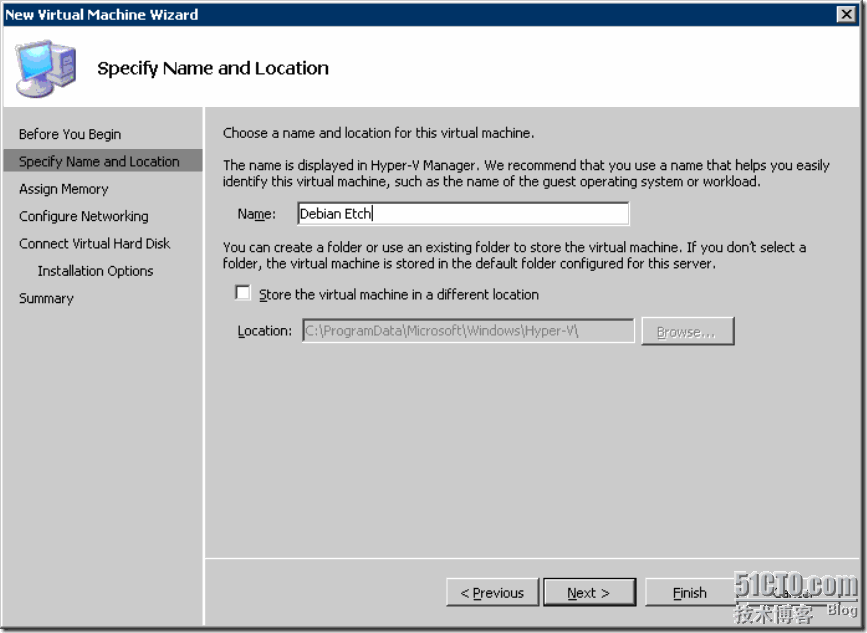867x633 pixels.
Task: Click the 'Name:' label
Action: (x=256, y=214)
